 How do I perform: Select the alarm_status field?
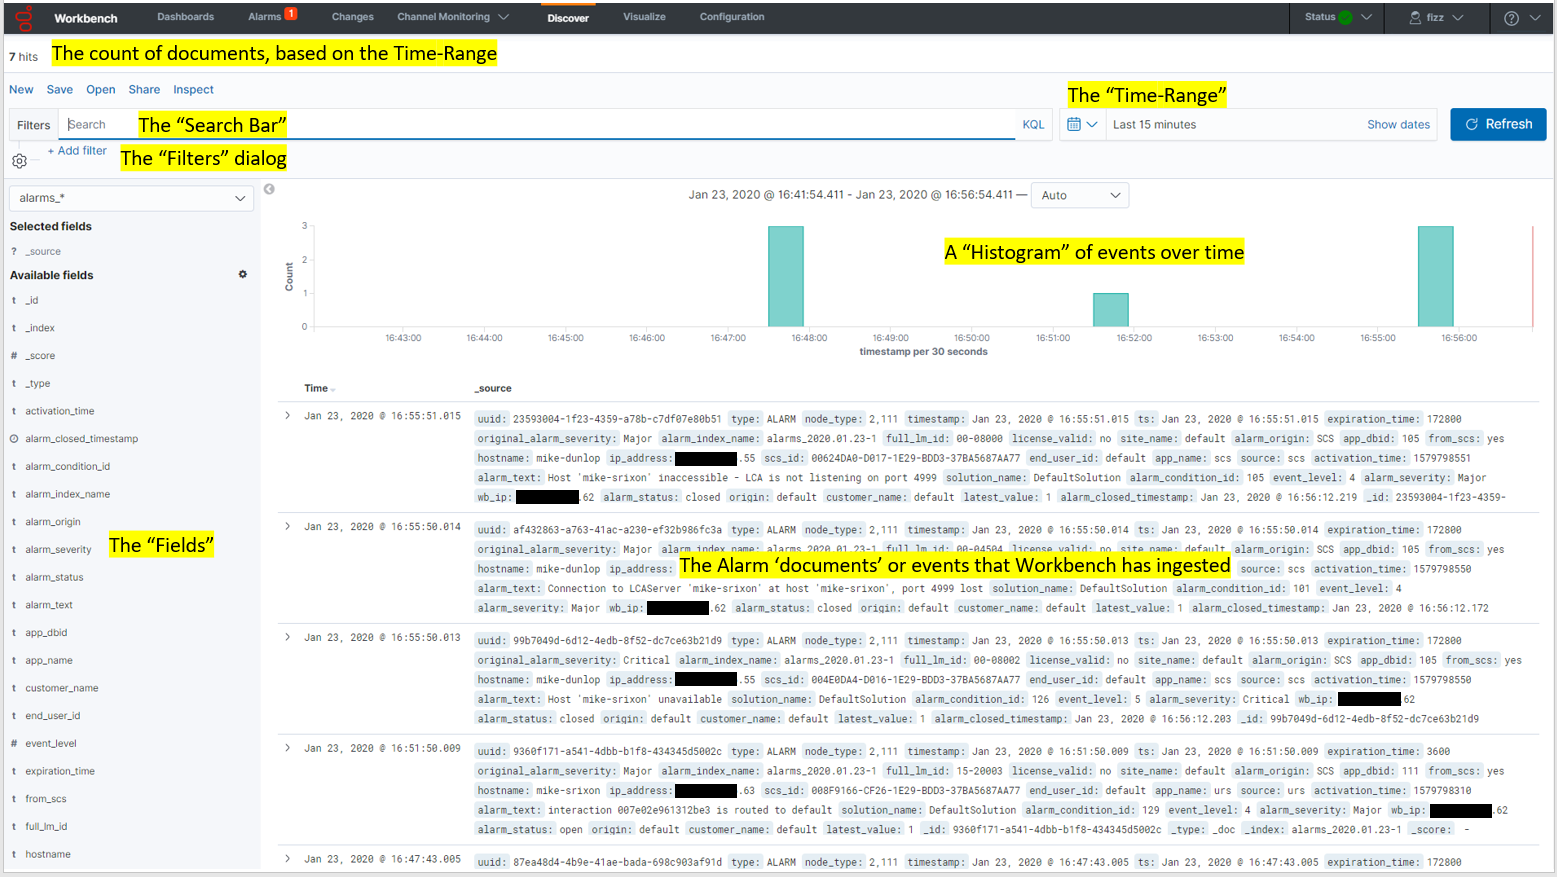coord(55,578)
